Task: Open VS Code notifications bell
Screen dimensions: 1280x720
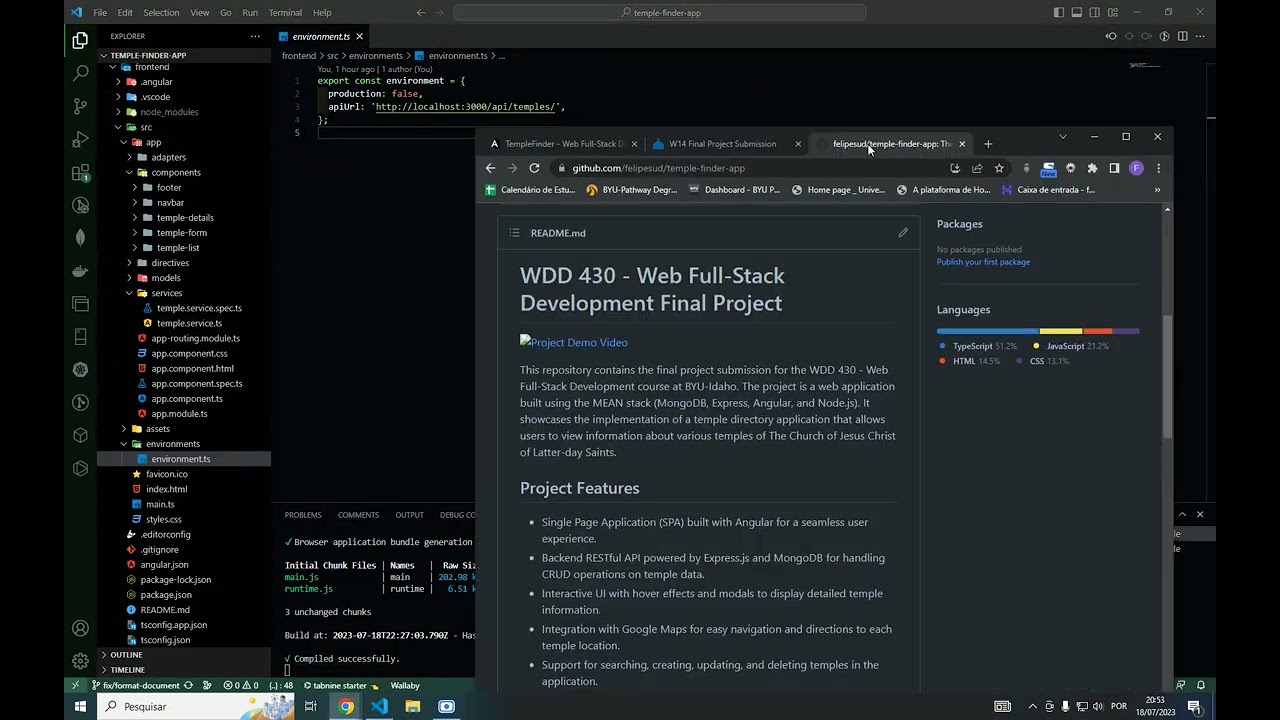Action: pos(1201,685)
